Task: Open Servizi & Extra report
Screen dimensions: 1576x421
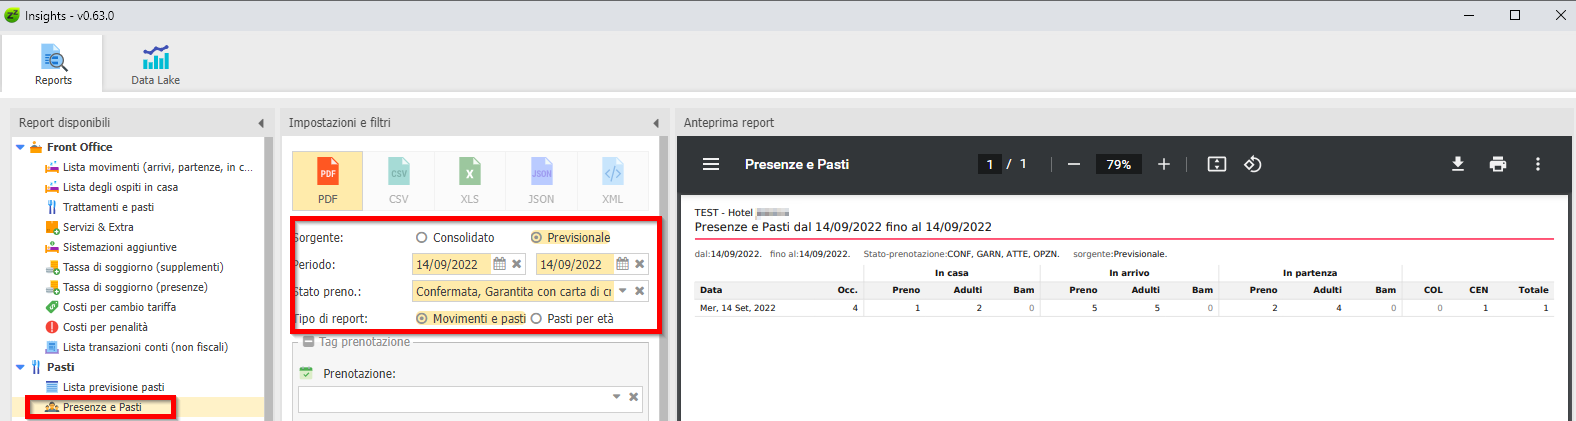Action: [x=89, y=227]
